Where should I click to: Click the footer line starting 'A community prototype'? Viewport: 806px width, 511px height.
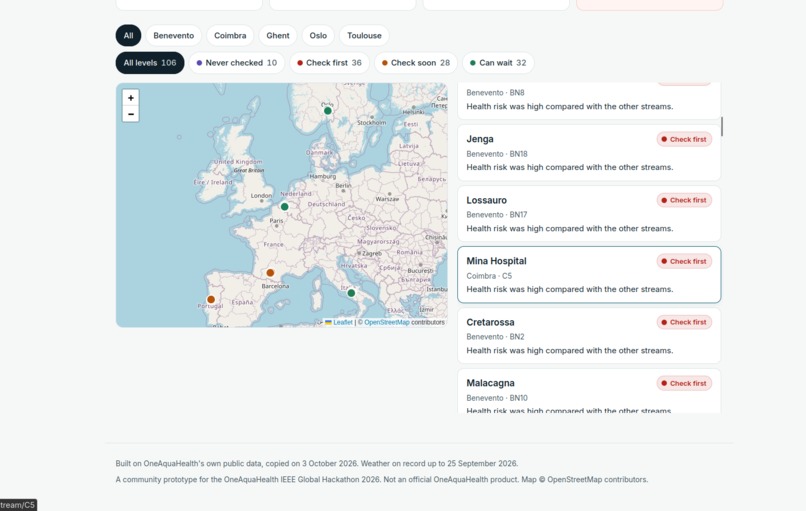tap(381, 479)
